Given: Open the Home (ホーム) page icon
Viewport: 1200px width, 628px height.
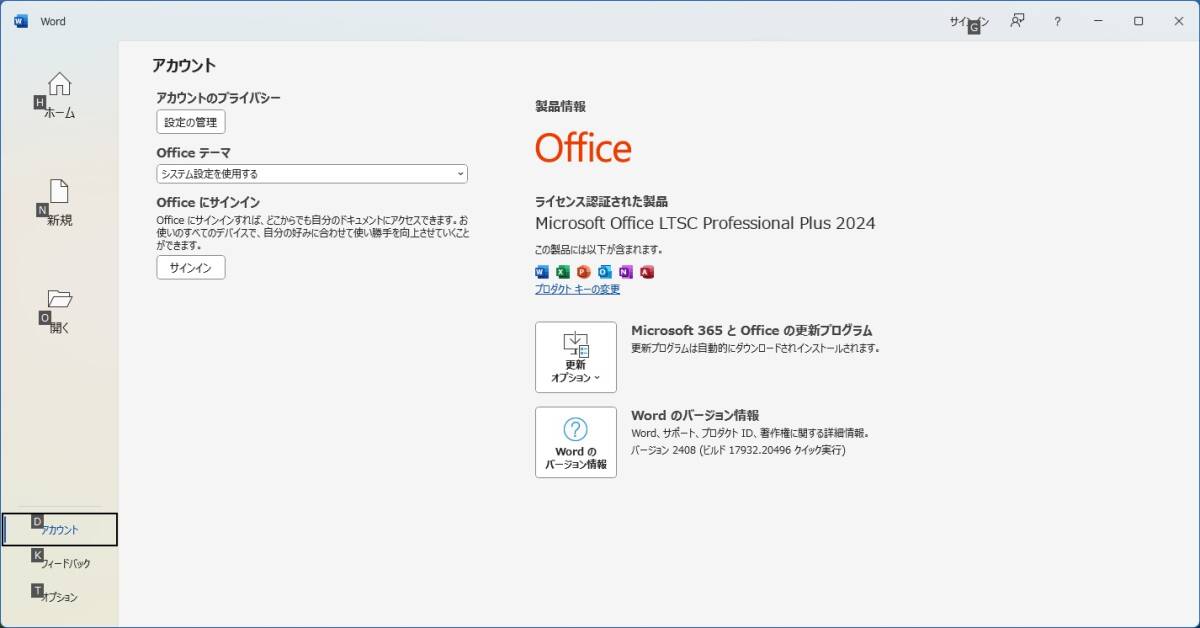Looking at the screenshot, I should pos(60,84).
